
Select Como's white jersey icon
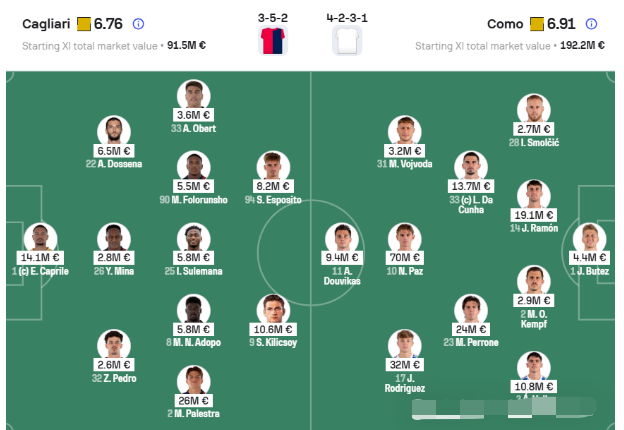pos(346,40)
